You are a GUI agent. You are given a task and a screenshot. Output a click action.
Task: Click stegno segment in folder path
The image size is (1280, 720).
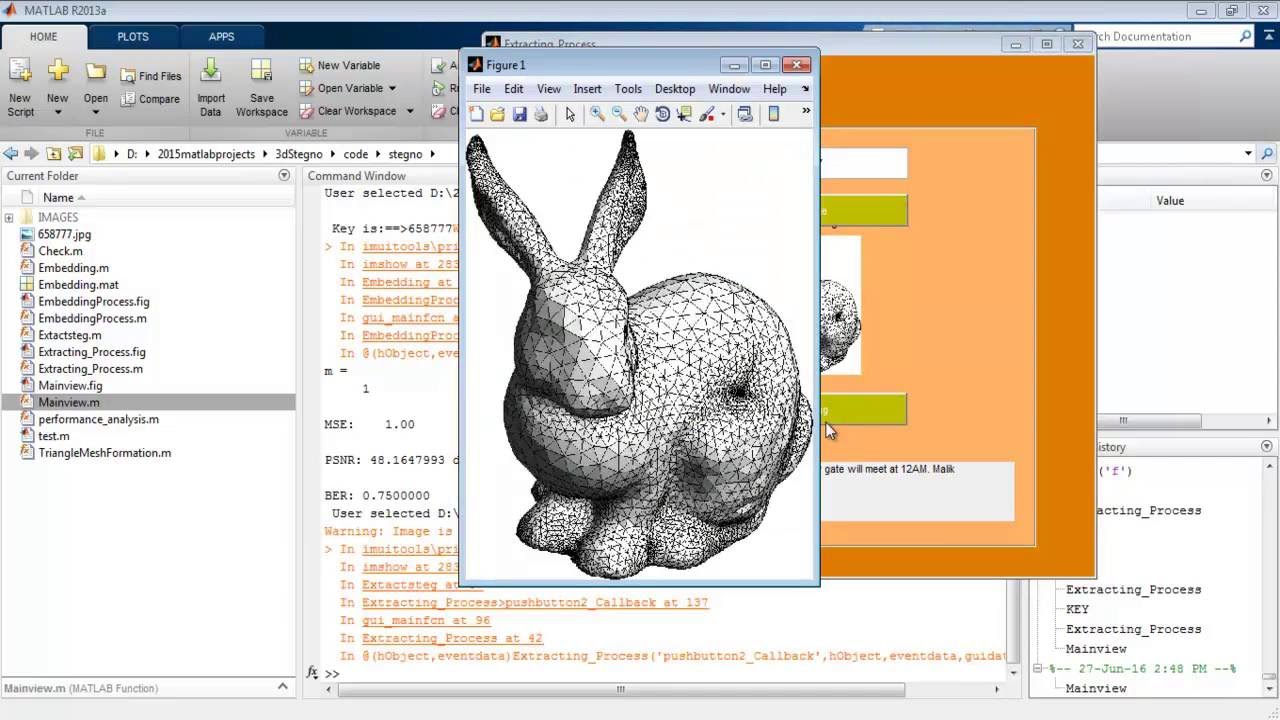pyautogui.click(x=405, y=154)
